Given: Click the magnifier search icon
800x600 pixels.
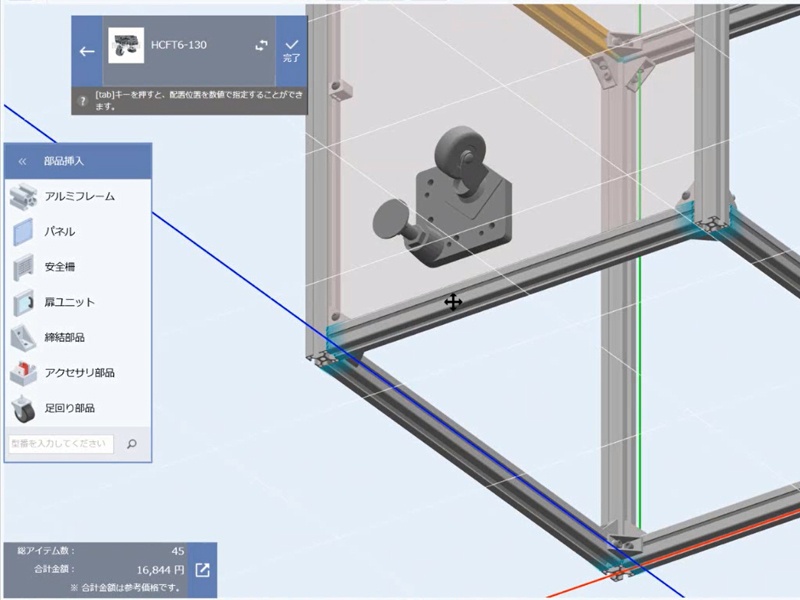Looking at the screenshot, I should (x=132, y=443).
